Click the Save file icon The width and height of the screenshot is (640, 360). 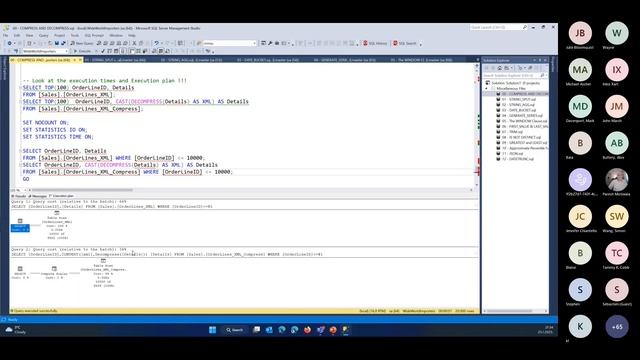coord(57,43)
